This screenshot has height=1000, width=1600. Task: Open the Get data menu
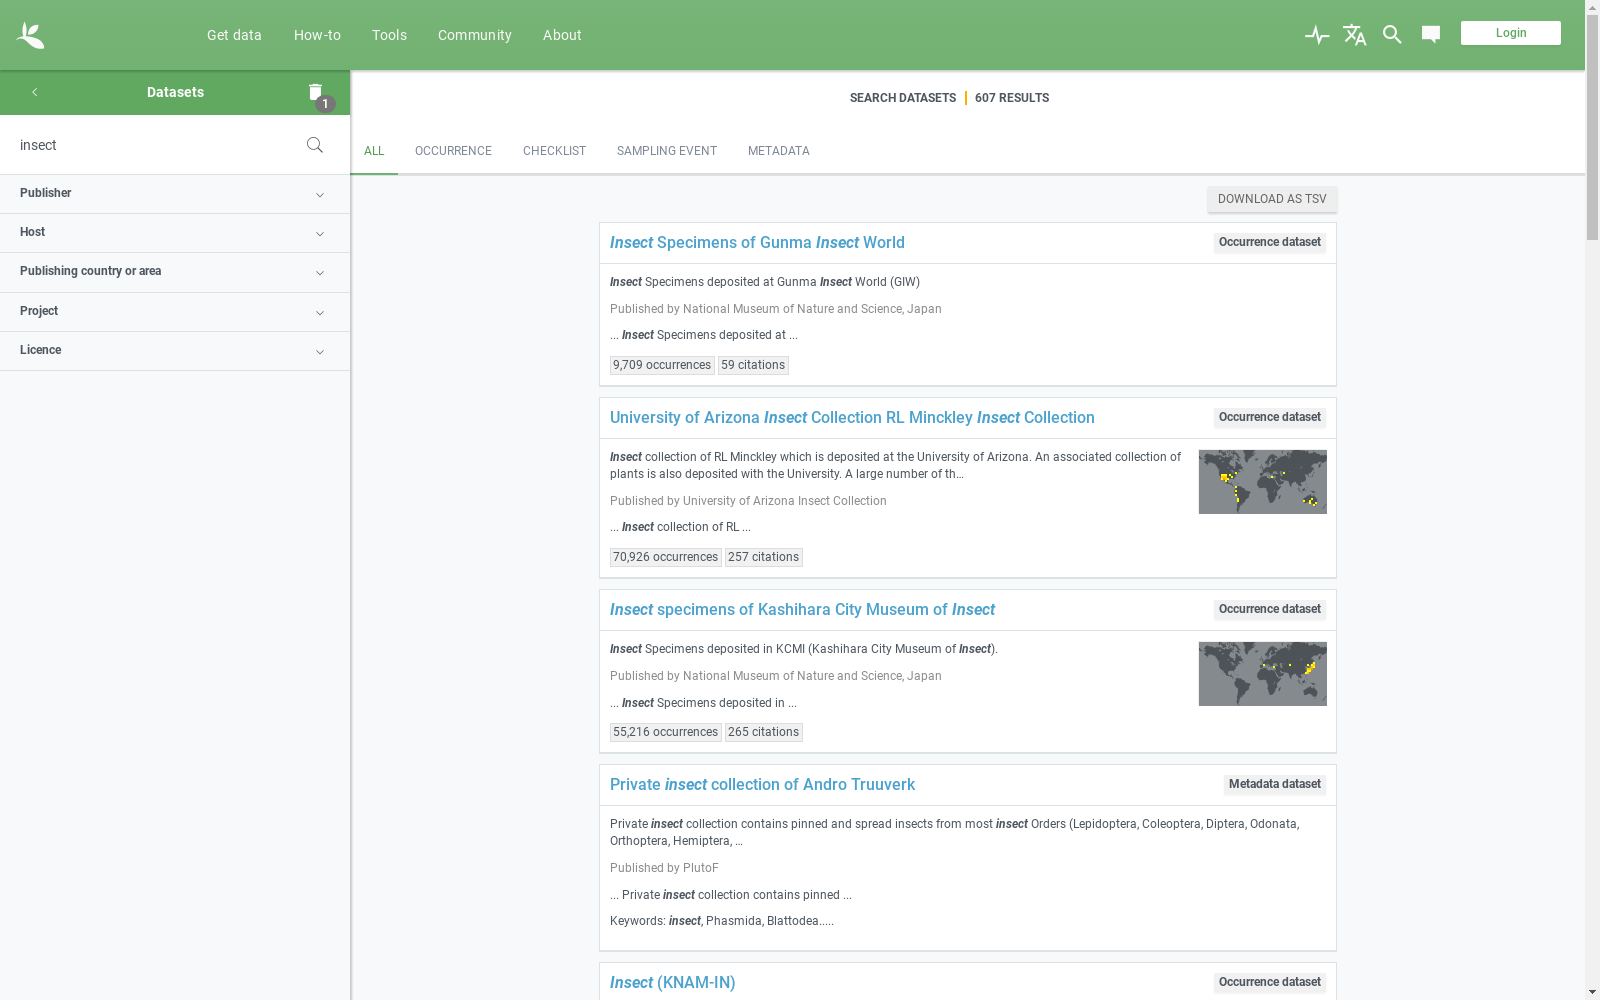234,35
